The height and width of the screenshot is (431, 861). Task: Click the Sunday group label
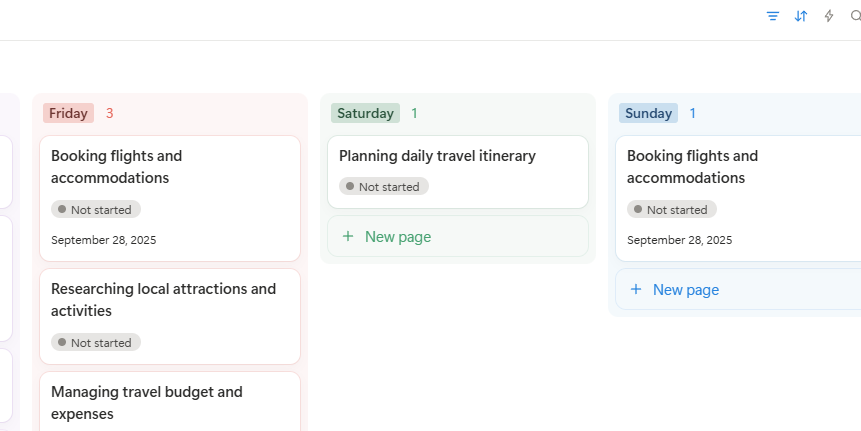click(x=648, y=113)
